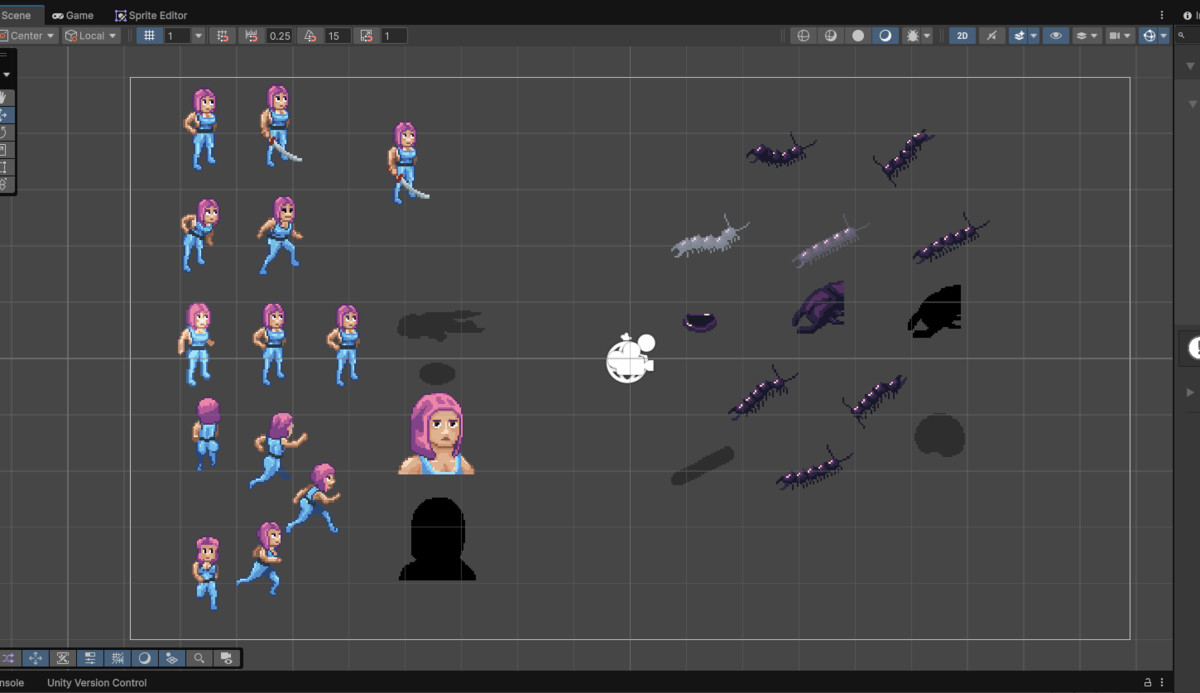Viewport: 1200px width, 693px height.
Task: Toggle scene visibility with the eye icon
Action: pyautogui.click(x=1055, y=36)
